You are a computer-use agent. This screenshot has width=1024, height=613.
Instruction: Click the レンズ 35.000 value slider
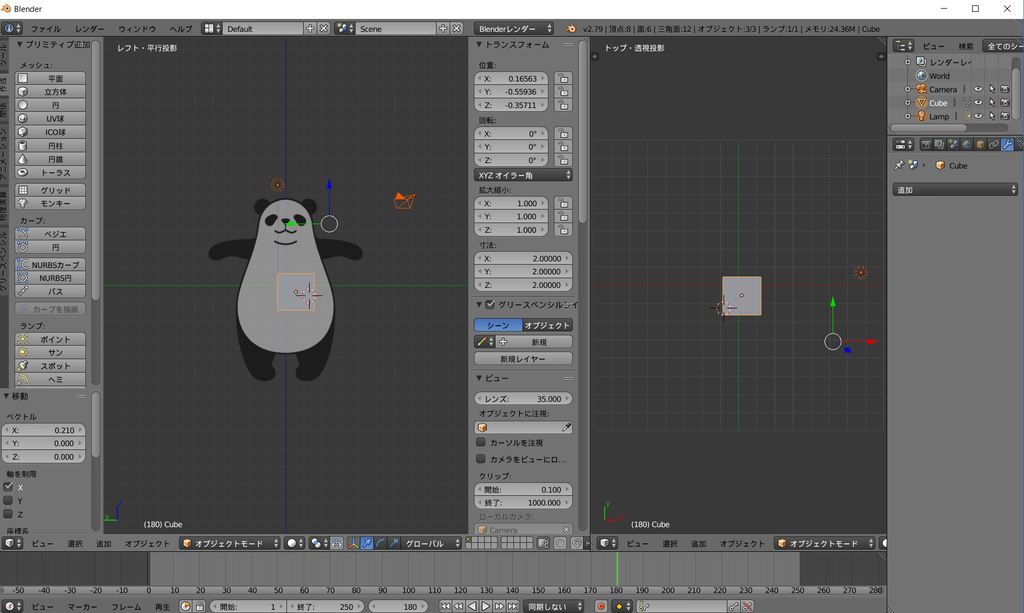click(x=524, y=399)
